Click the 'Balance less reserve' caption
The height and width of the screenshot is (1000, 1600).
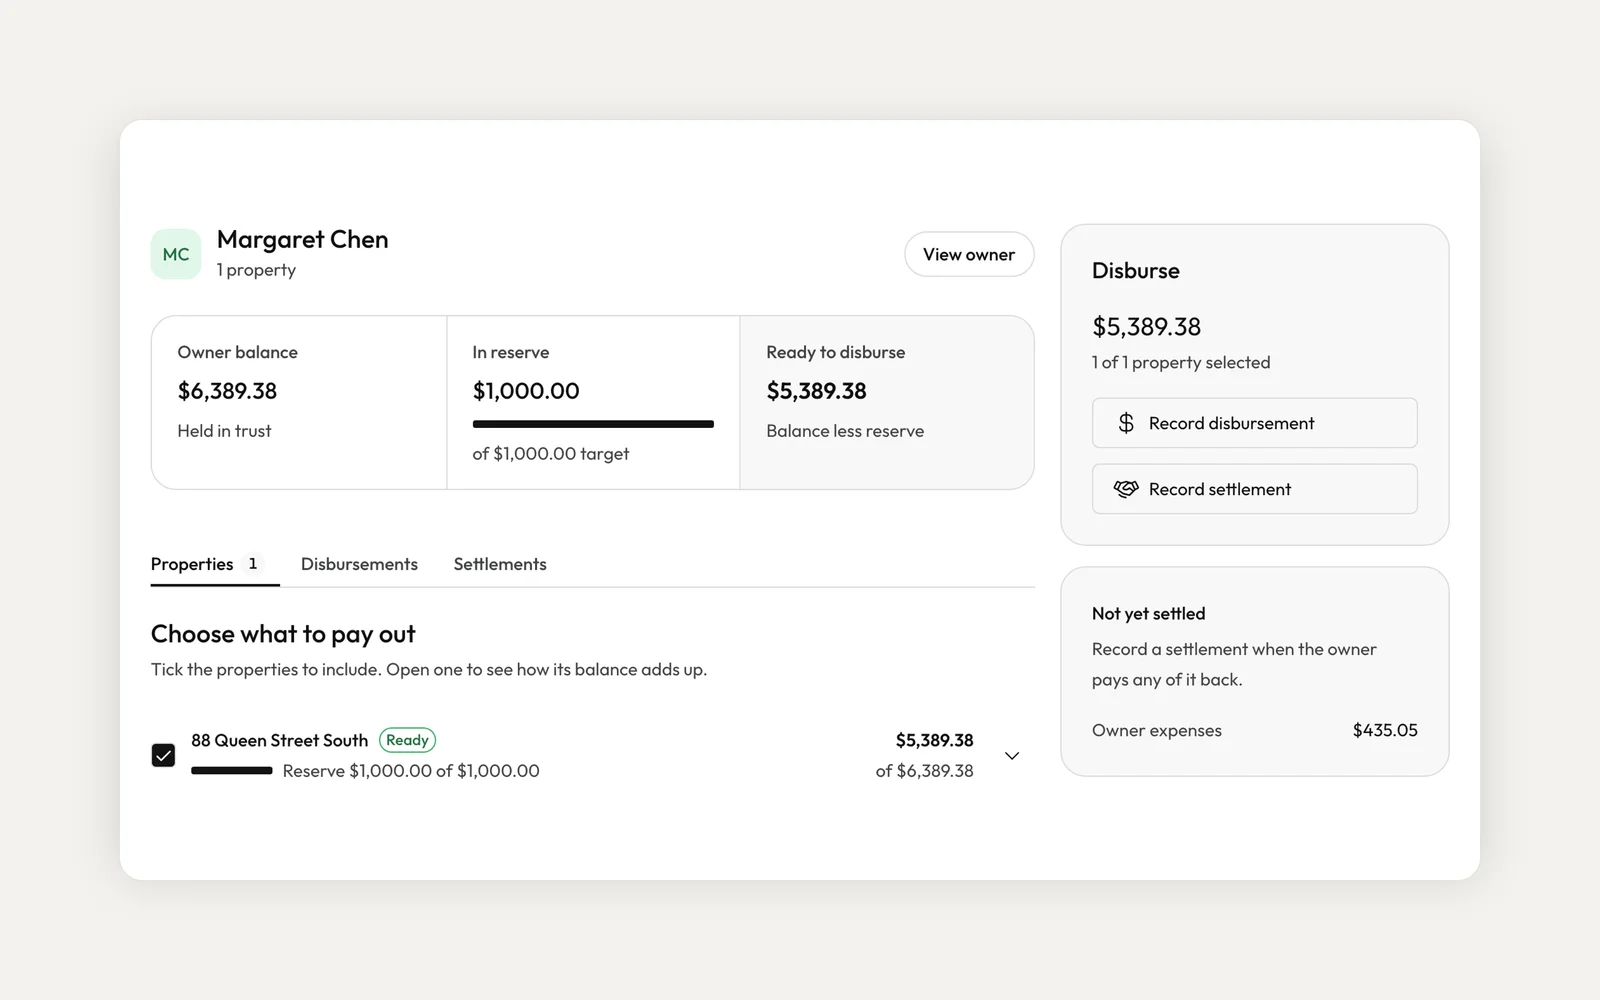pyautogui.click(x=845, y=431)
